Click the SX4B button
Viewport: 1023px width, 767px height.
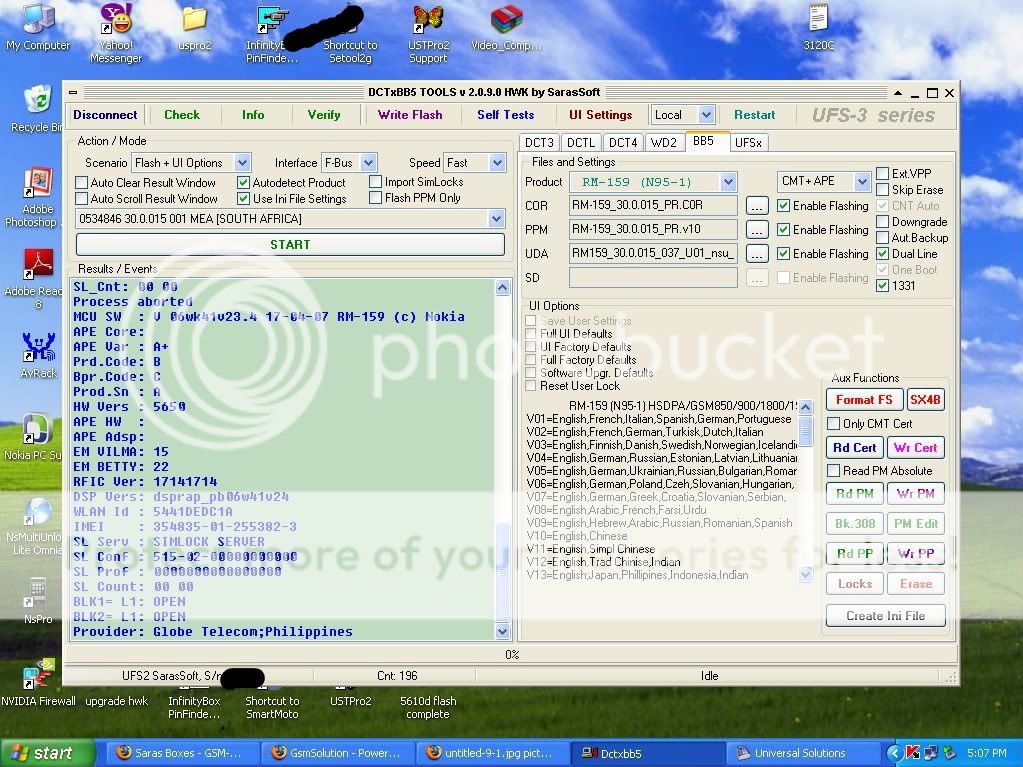(924, 400)
